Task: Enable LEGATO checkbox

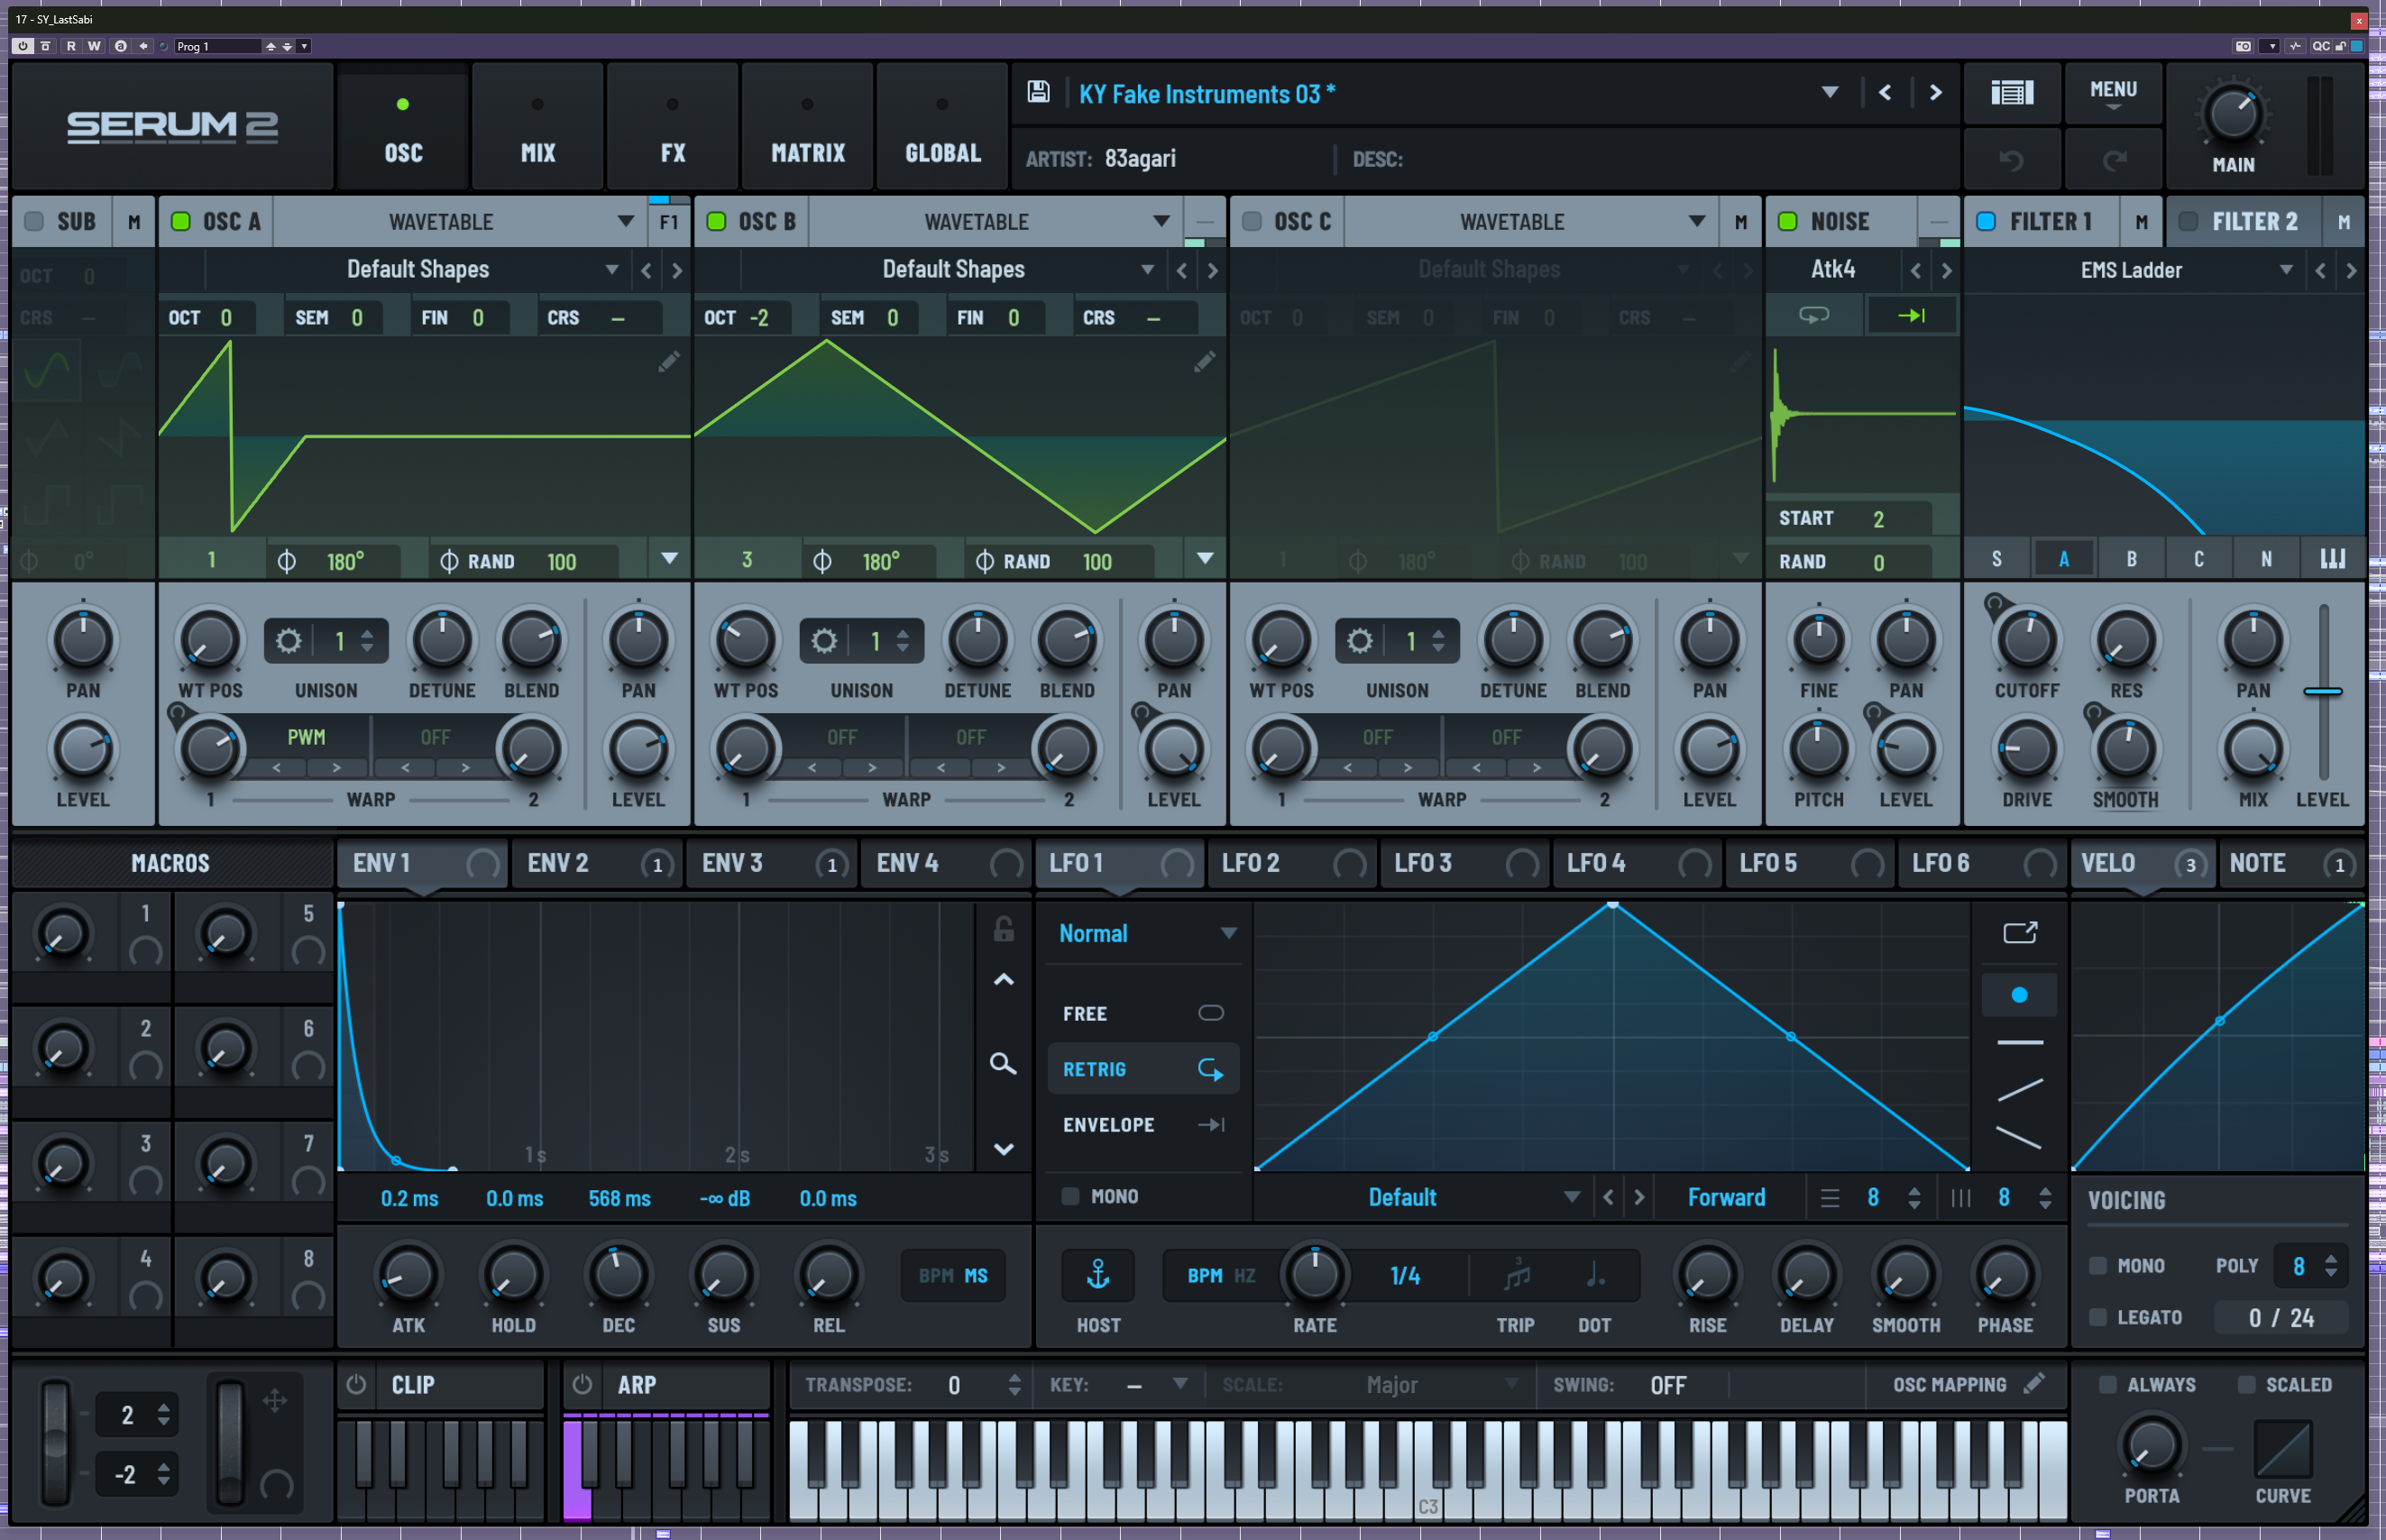Action: point(2098,1317)
